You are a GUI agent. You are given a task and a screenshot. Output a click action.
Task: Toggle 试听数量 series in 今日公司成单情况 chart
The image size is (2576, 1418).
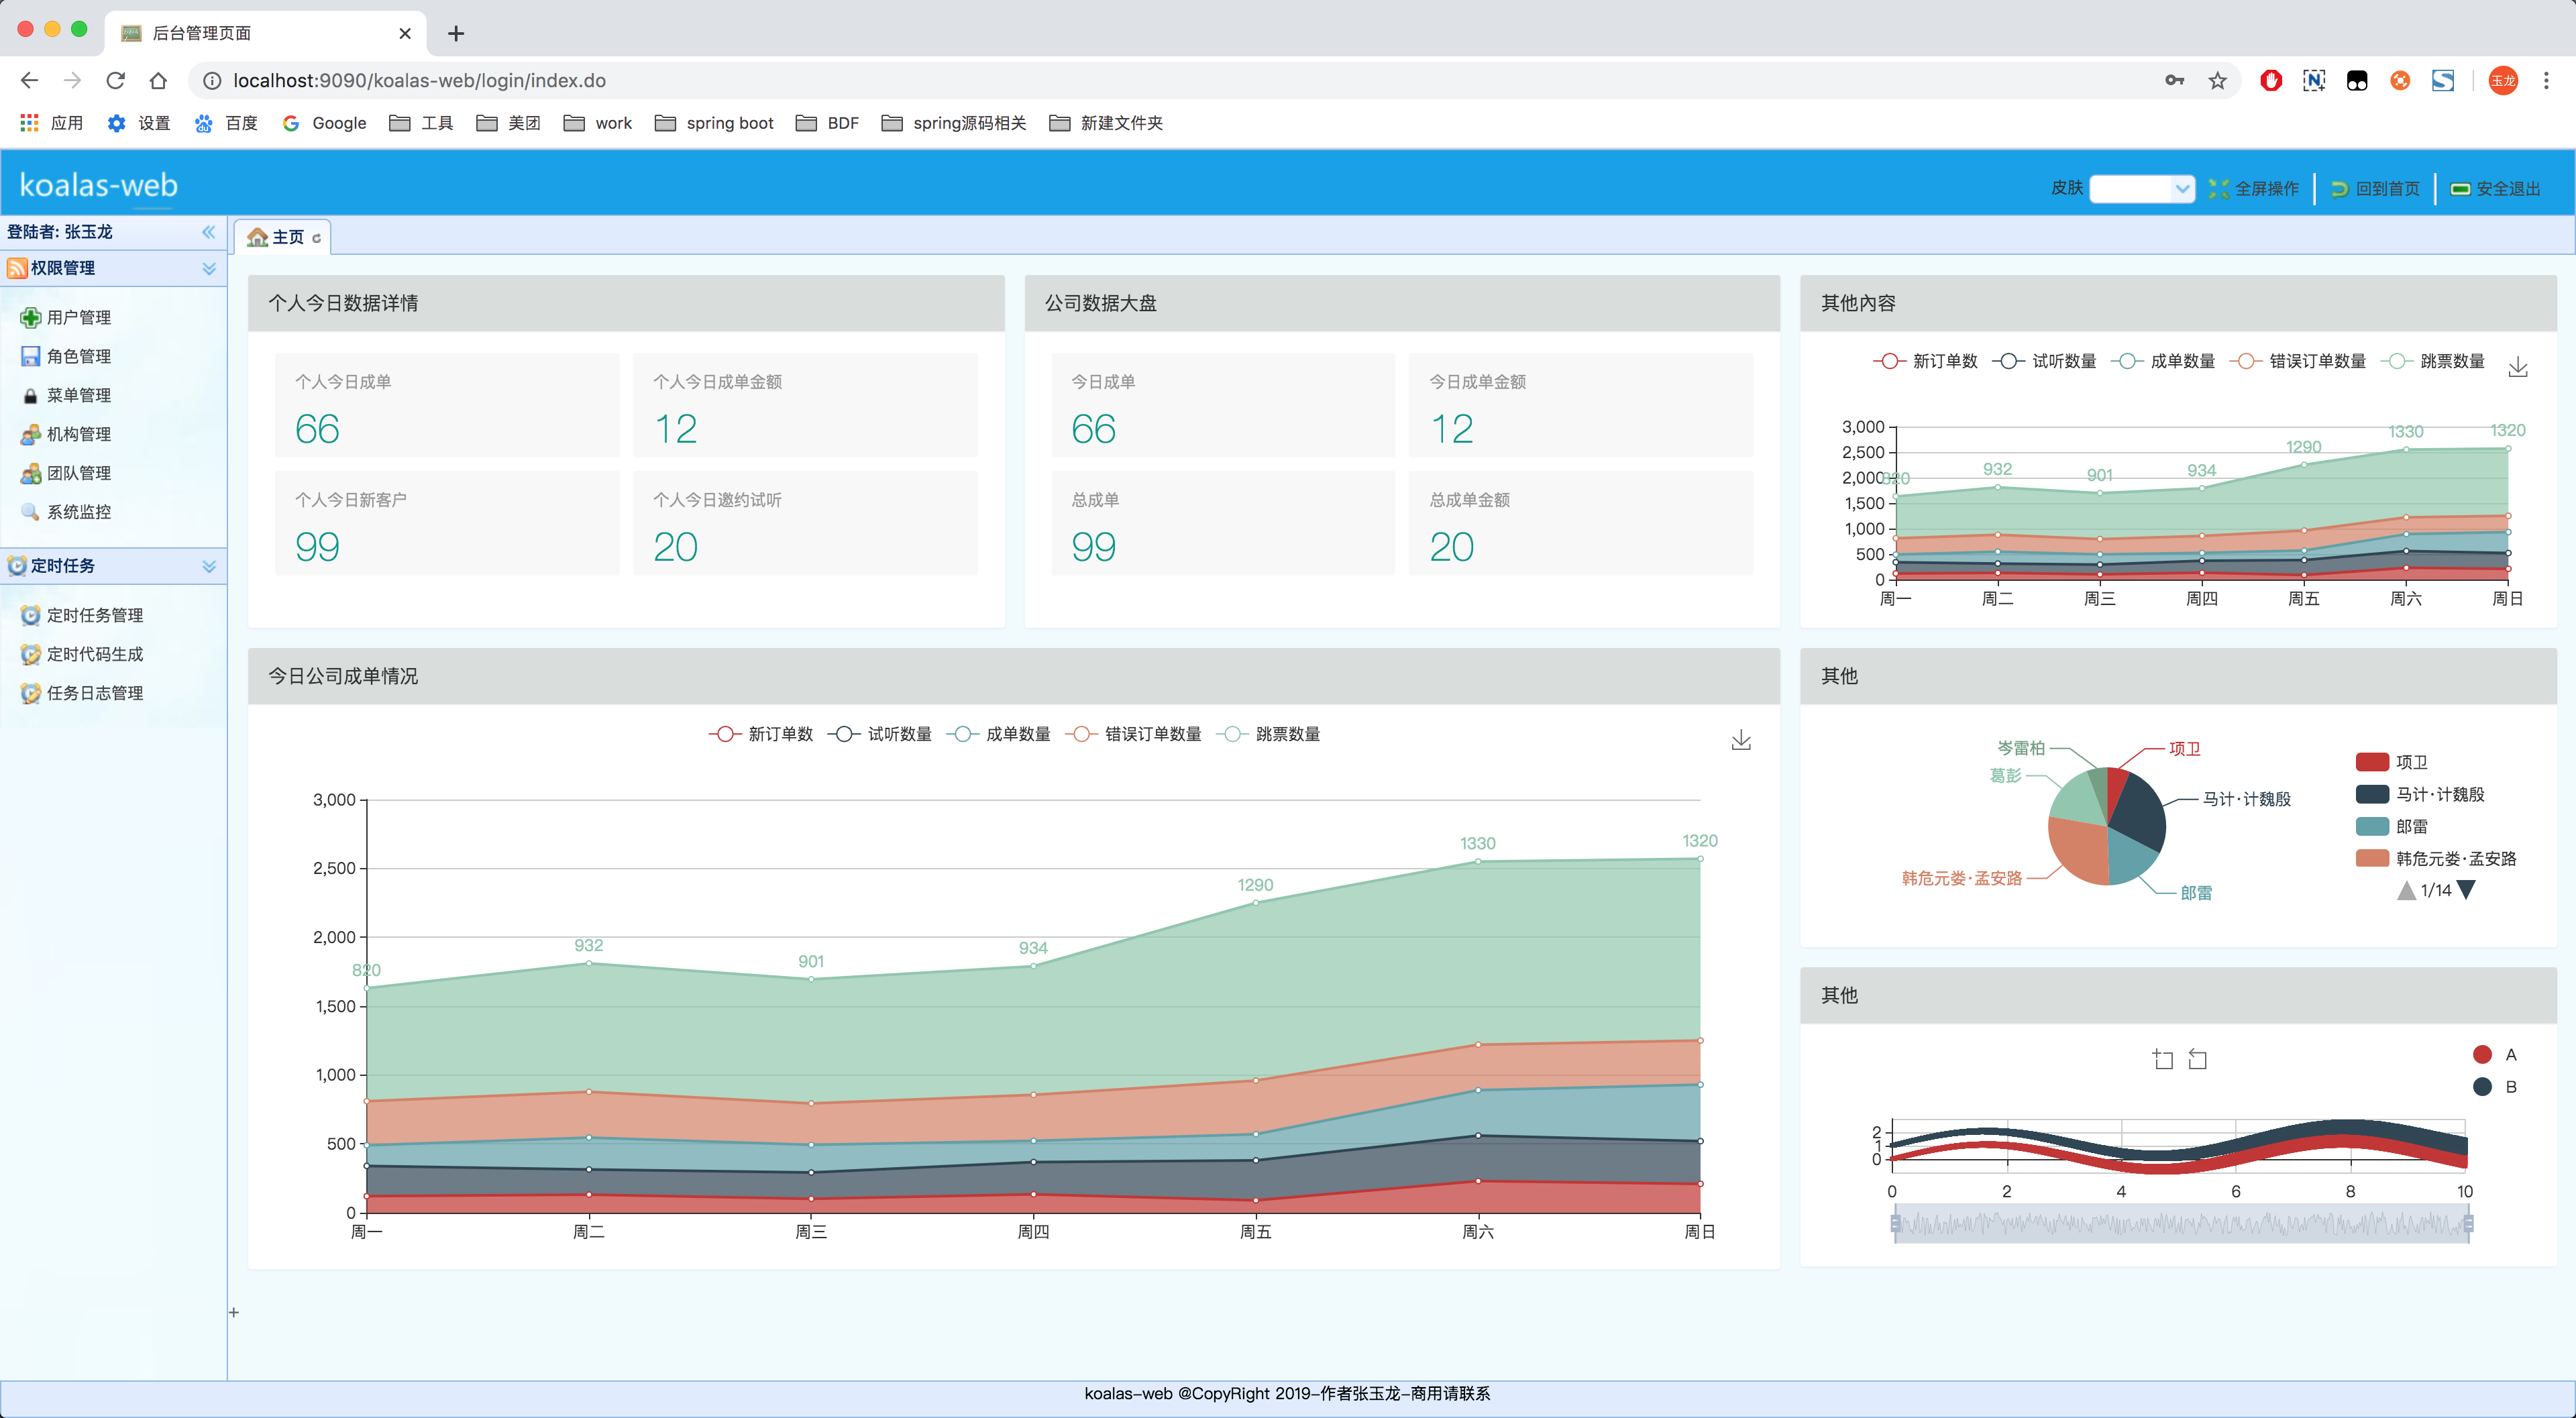[880, 734]
